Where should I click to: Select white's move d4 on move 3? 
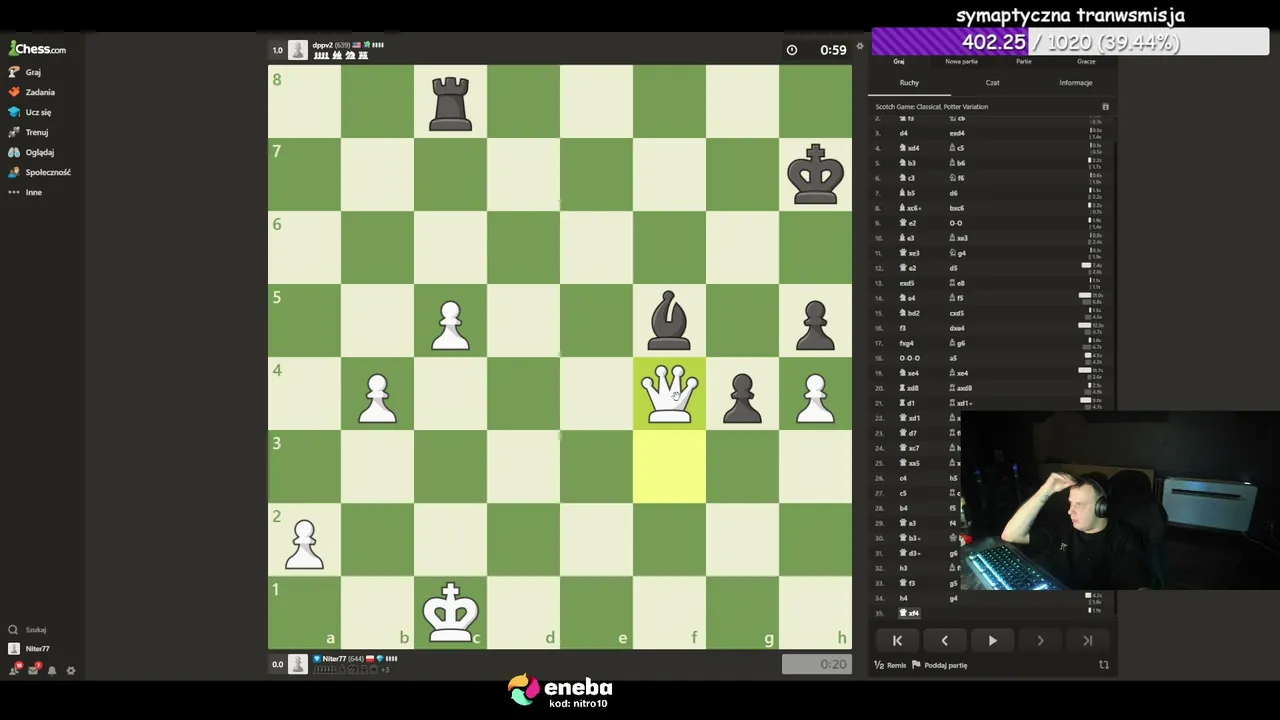pos(903,133)
